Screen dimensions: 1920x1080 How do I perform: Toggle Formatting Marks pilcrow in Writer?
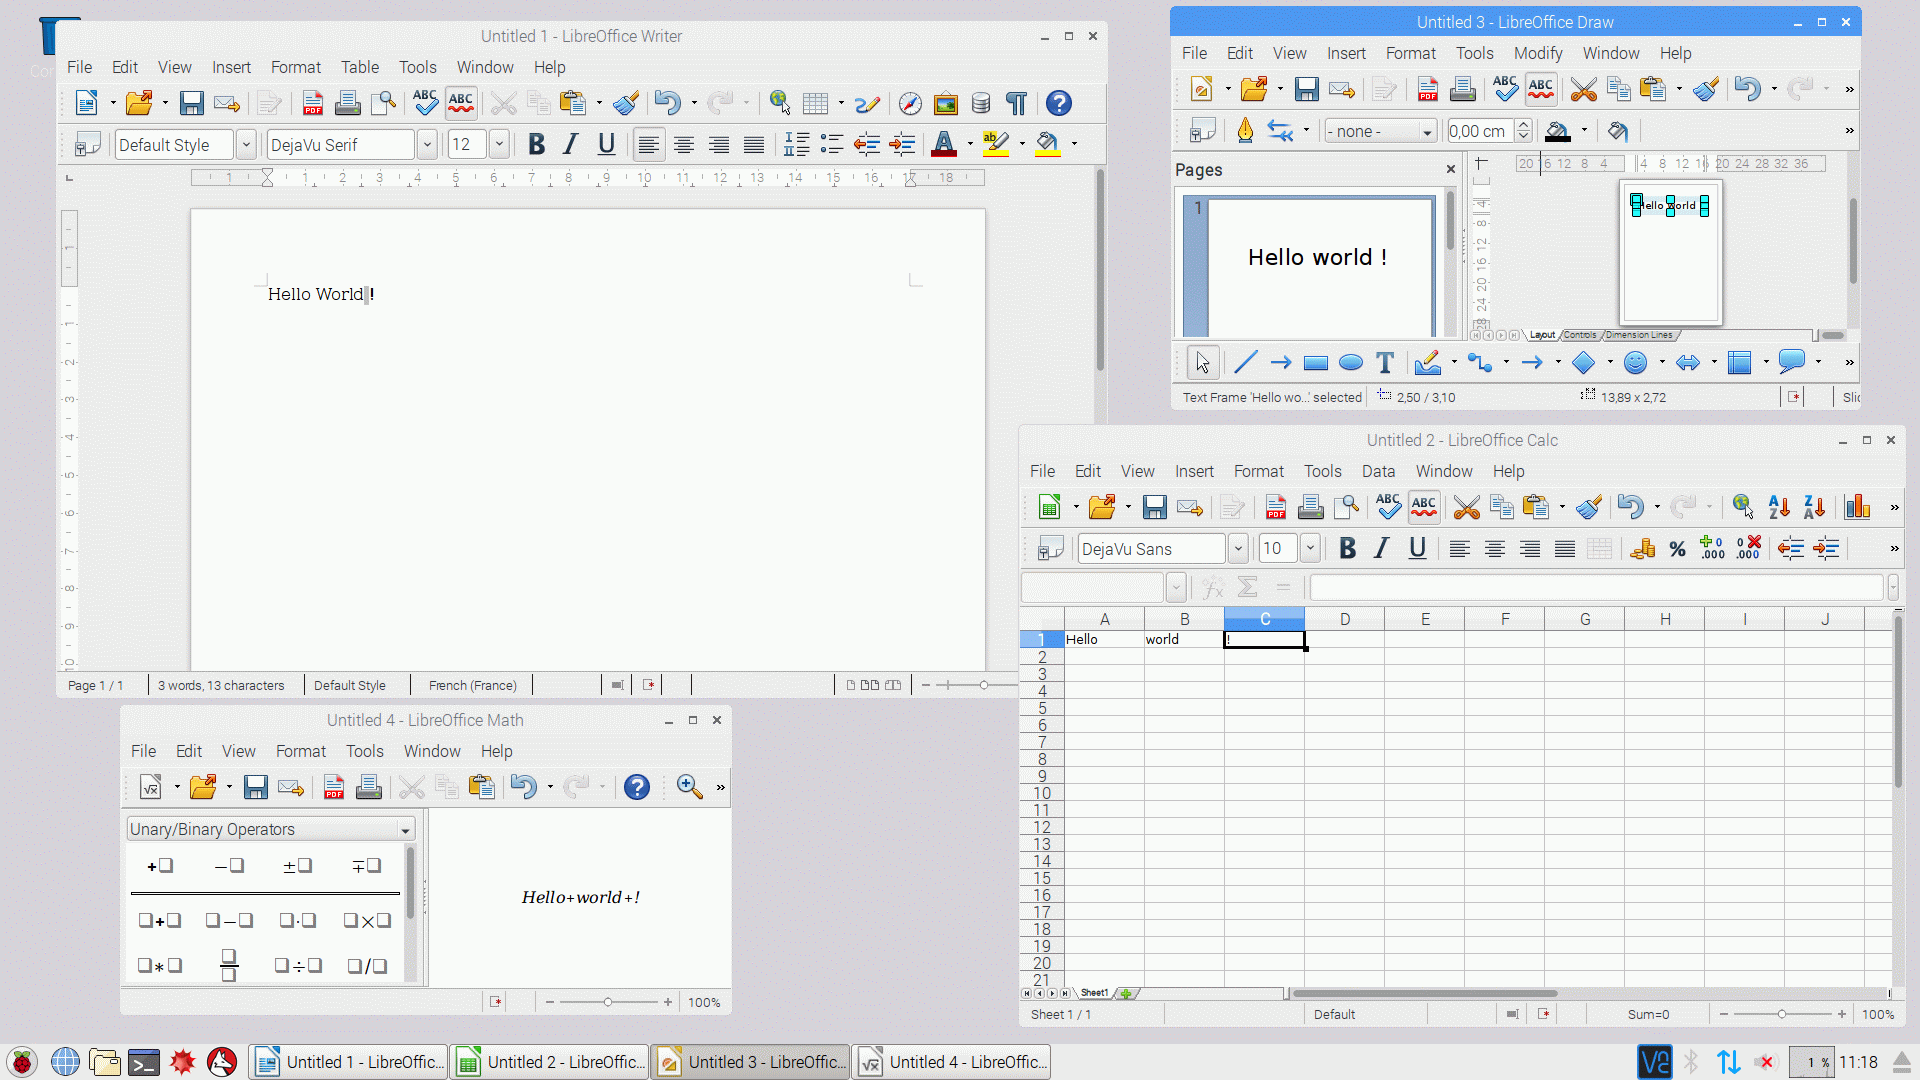point(1016,103)
